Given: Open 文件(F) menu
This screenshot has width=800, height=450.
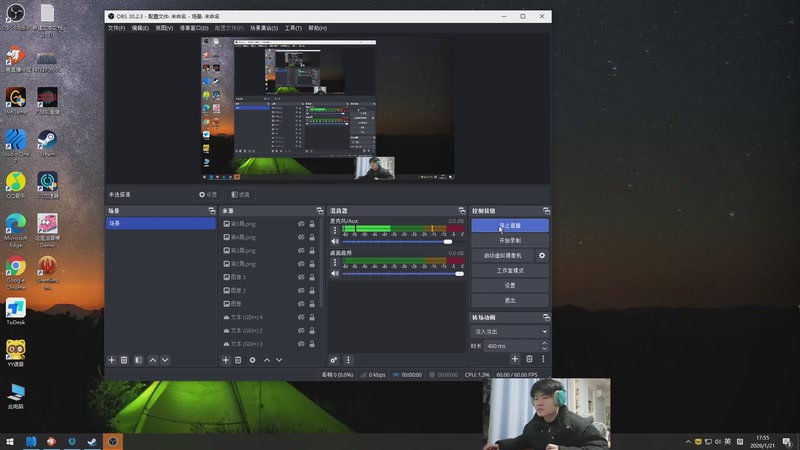Looking at the screenshot, I should click(x=116, y=28).
